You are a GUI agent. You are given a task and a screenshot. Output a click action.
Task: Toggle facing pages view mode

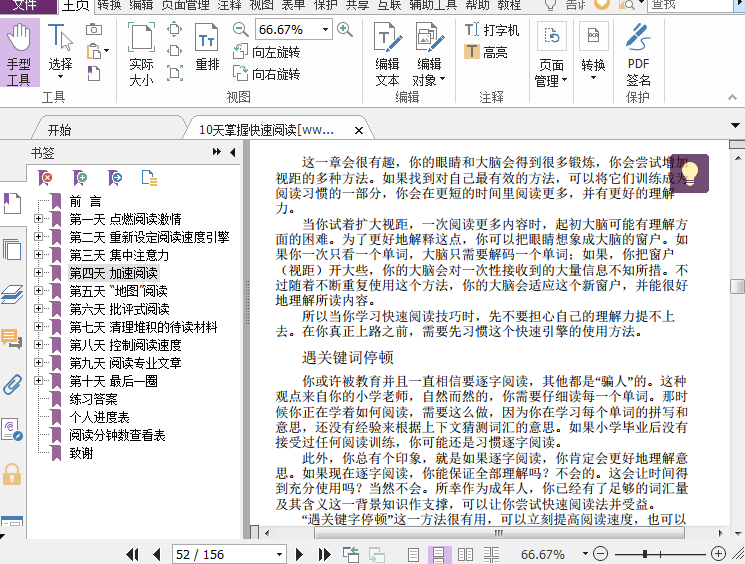pyautogui.click(x=465, y=554)
